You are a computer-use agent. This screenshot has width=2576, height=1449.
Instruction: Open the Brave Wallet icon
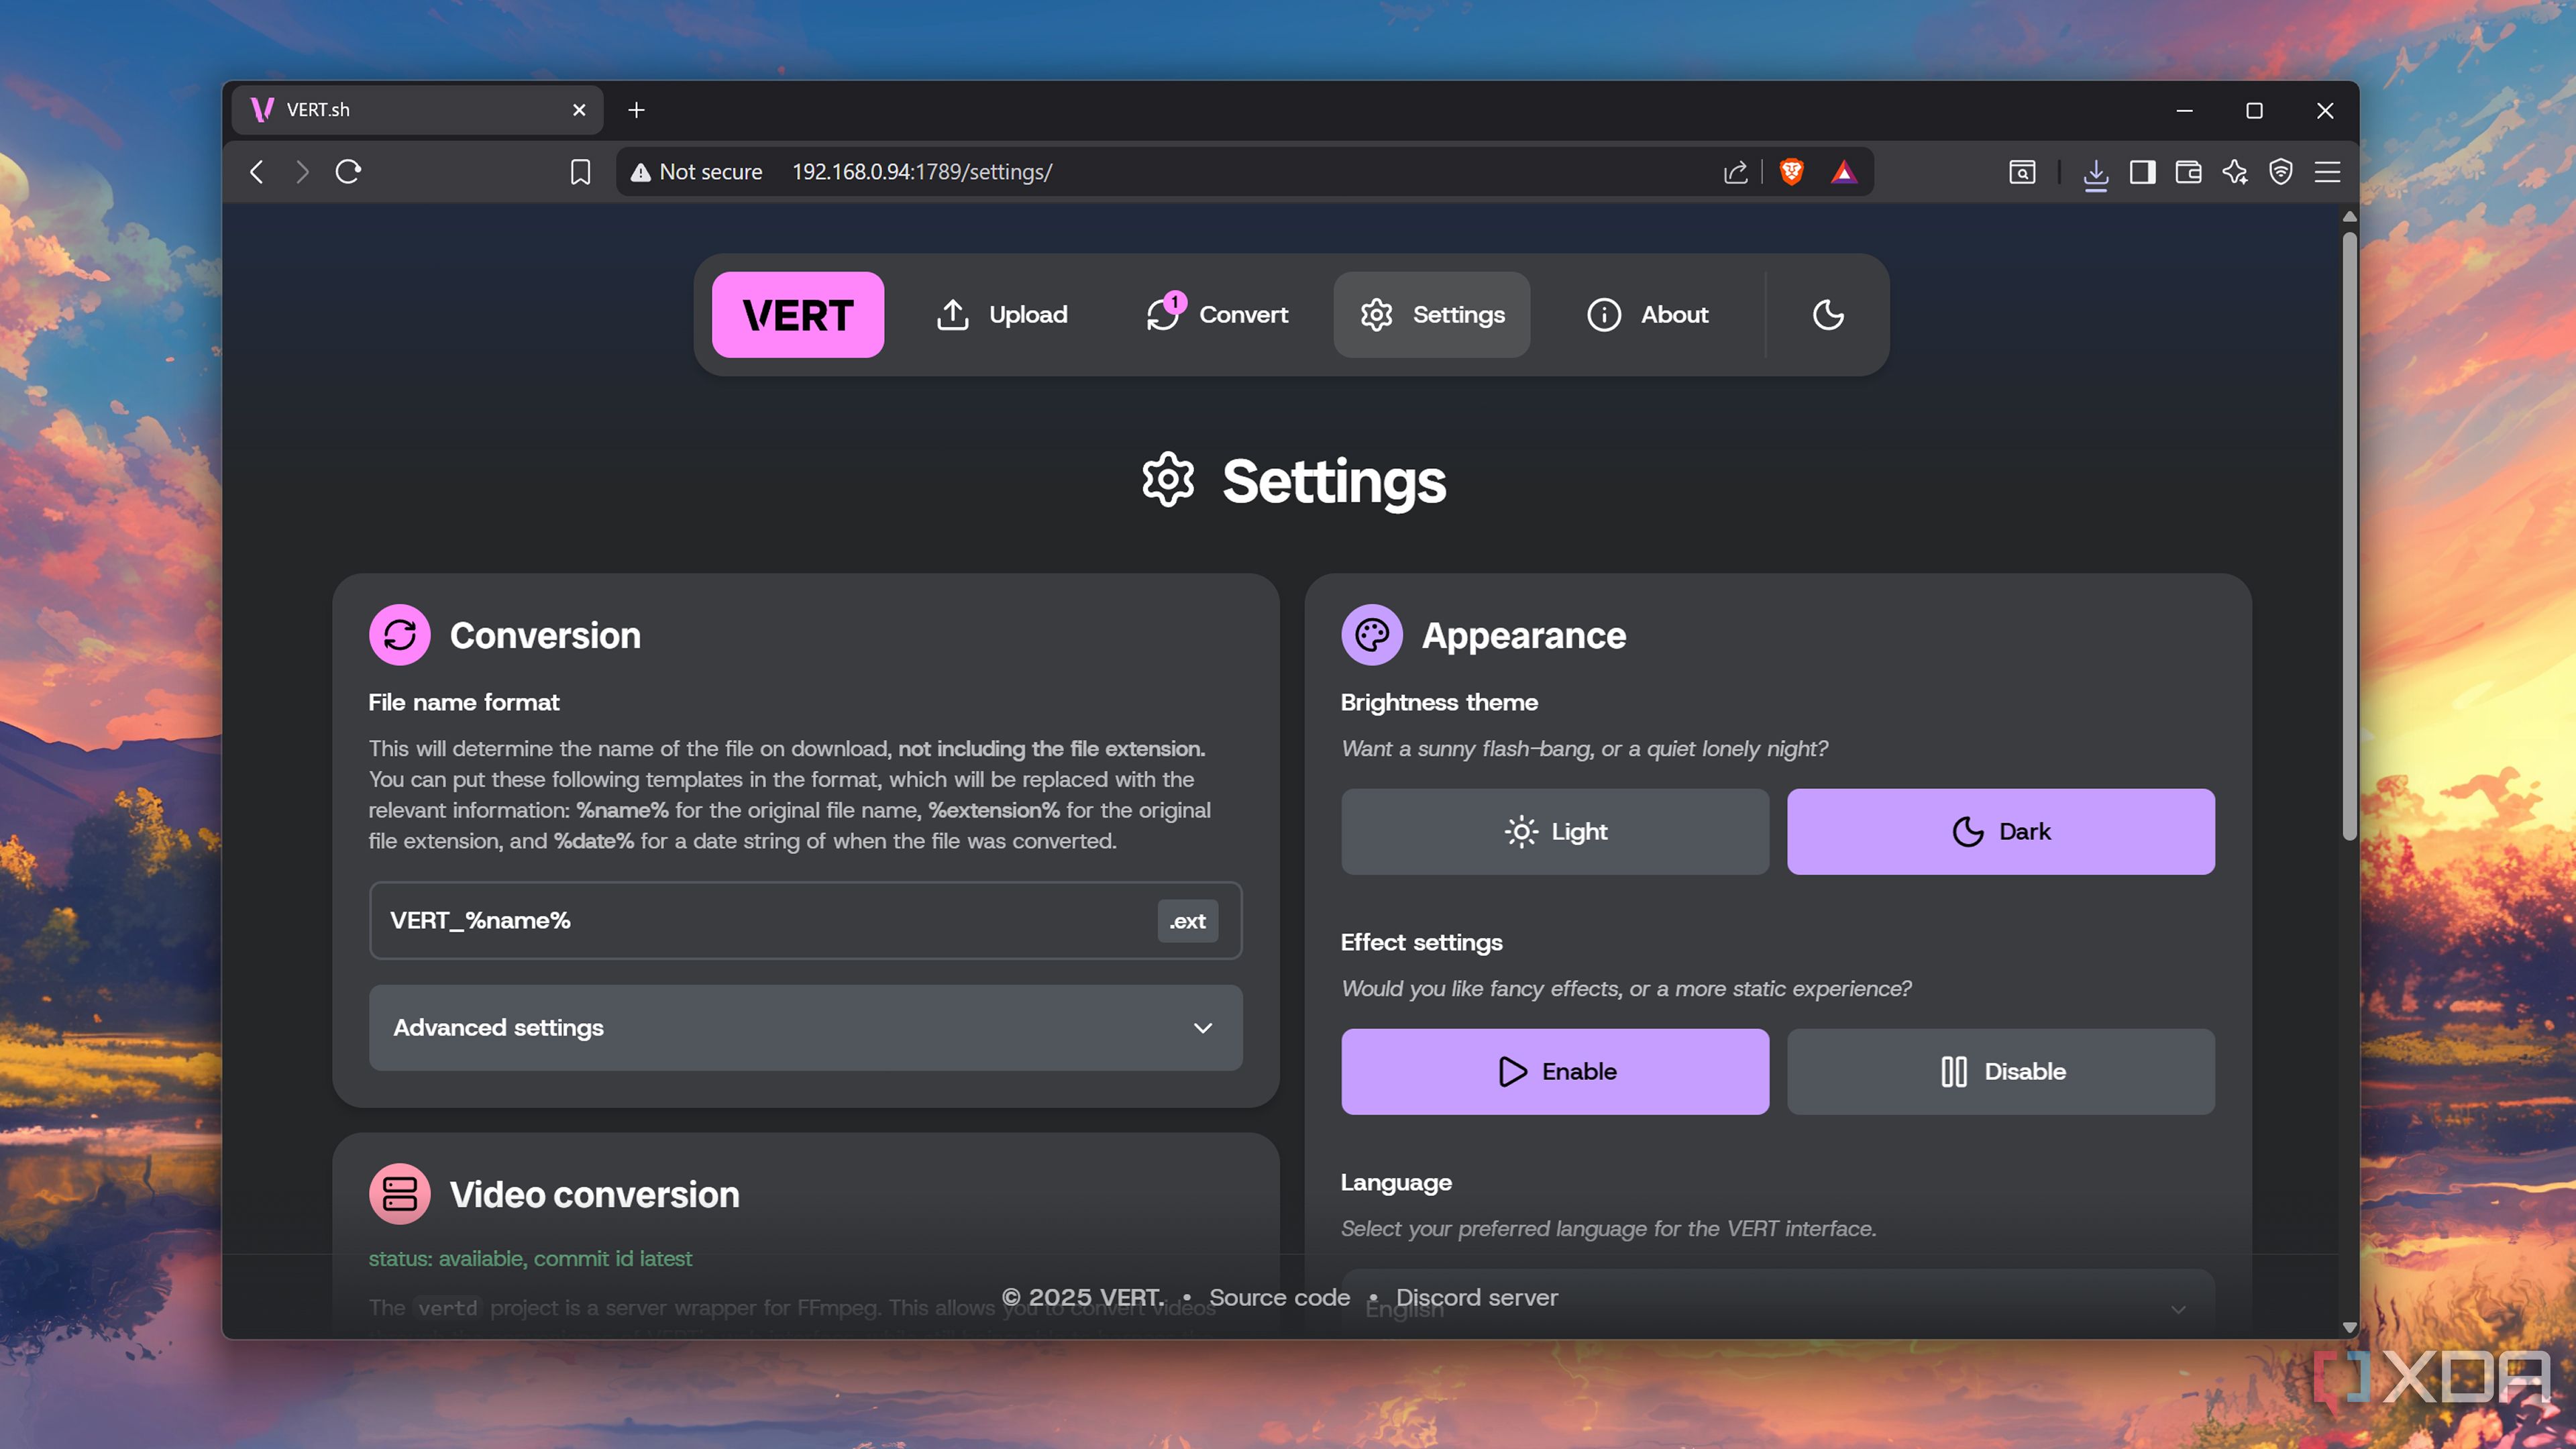coord(2188,172)
